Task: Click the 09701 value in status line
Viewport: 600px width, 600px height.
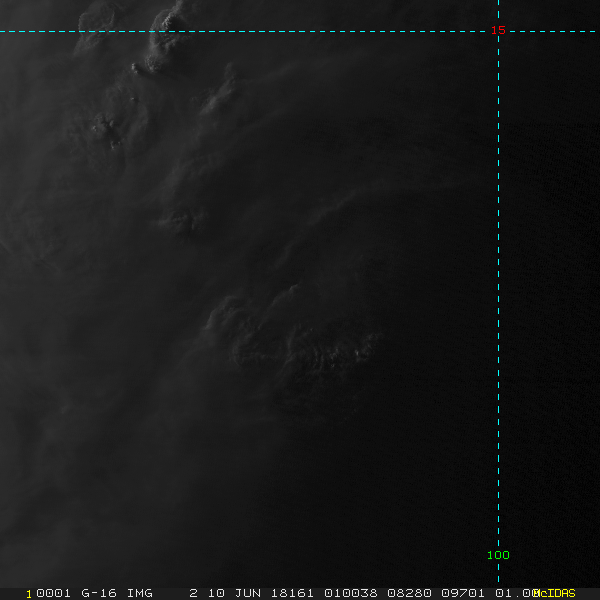Action: [463, 593]
